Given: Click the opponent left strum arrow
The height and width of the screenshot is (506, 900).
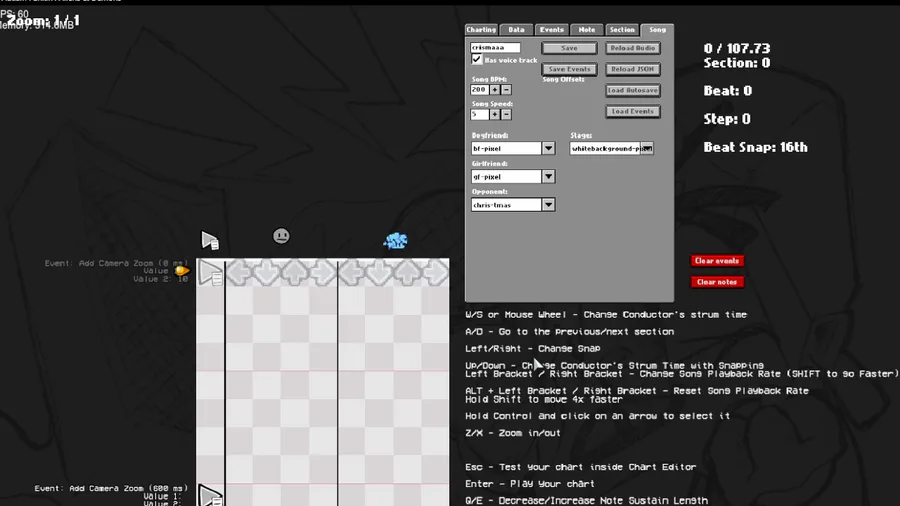Looking at the screenshot, I should (239, 273).
